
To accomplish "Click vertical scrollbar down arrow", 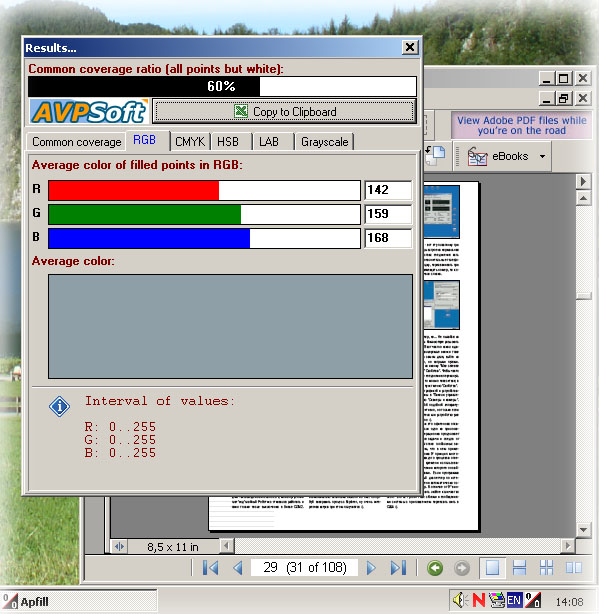I will [x=583, y=530].
